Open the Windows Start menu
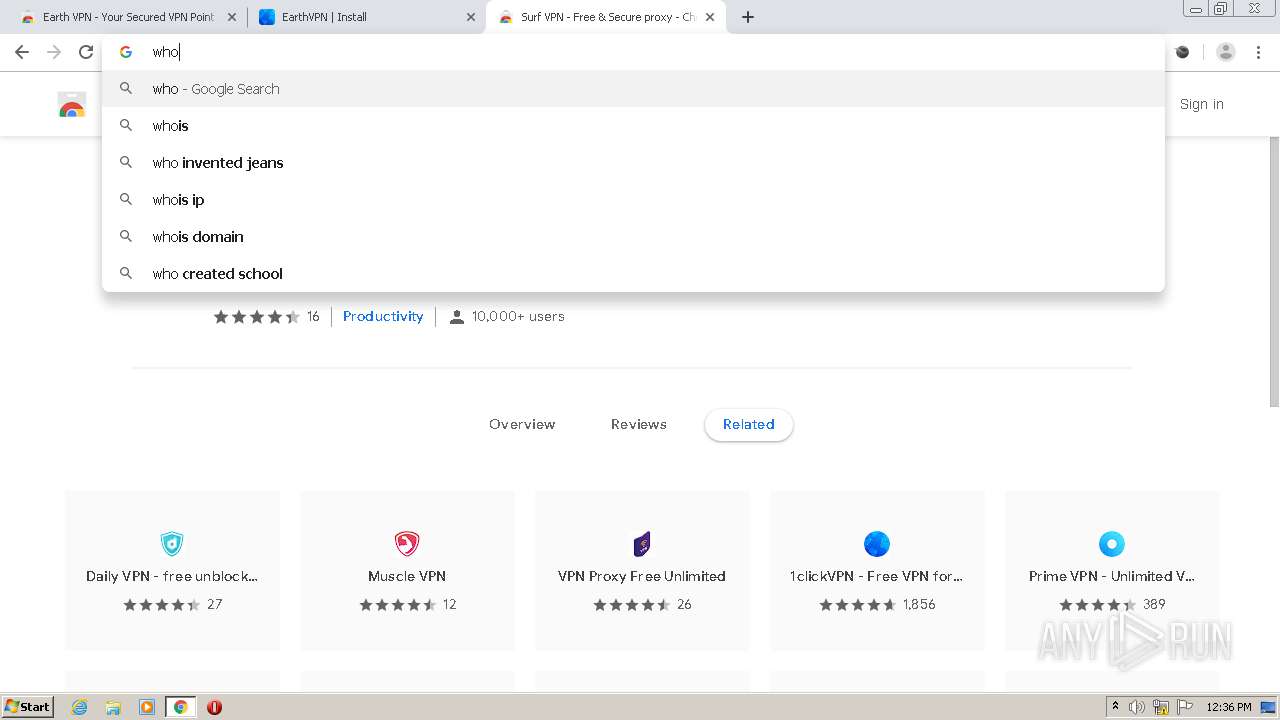This screenshot has height=720, width=1280. point(28,706)
